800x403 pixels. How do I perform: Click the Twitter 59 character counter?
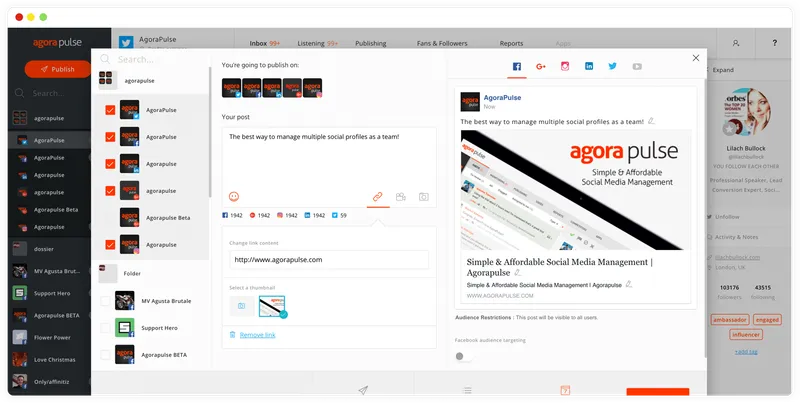(x=339, y=215)
